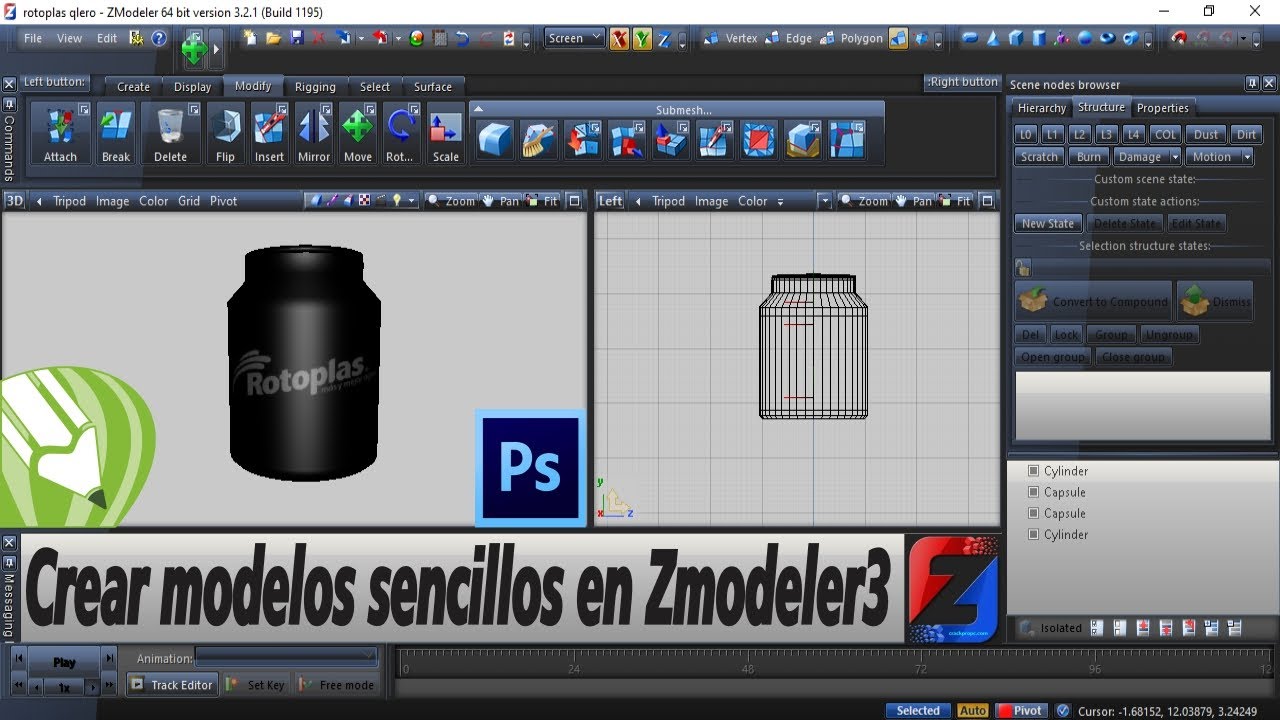Viewport: 1280px width, 720px height.
Task: Toggle Selected mode in status bar
Action: pyautogui.click(x=918, y=710)
